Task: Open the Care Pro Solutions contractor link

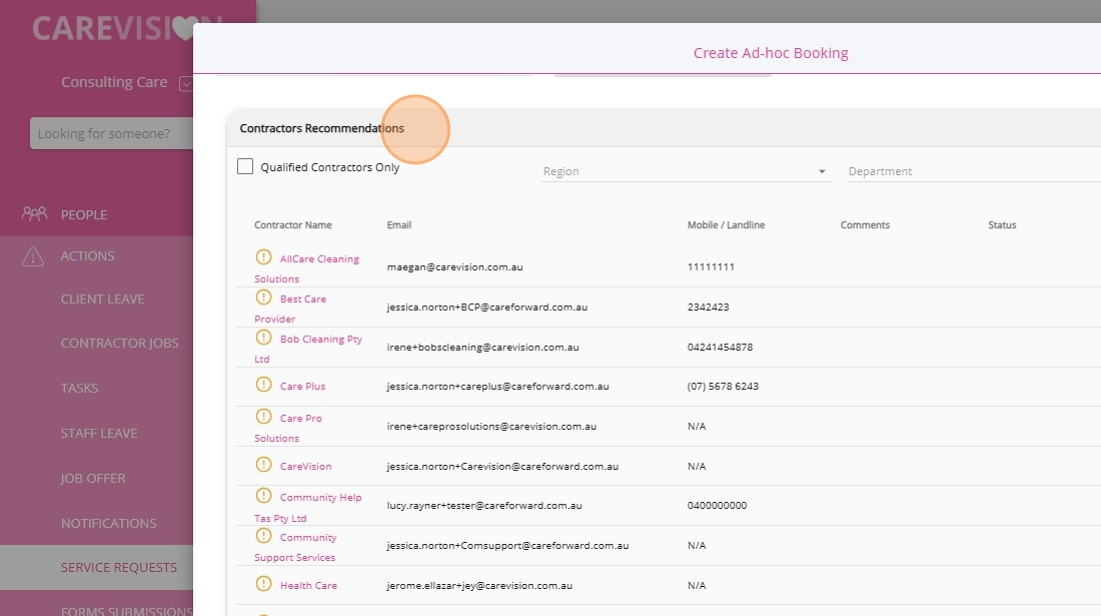Action: pos(300,419)
